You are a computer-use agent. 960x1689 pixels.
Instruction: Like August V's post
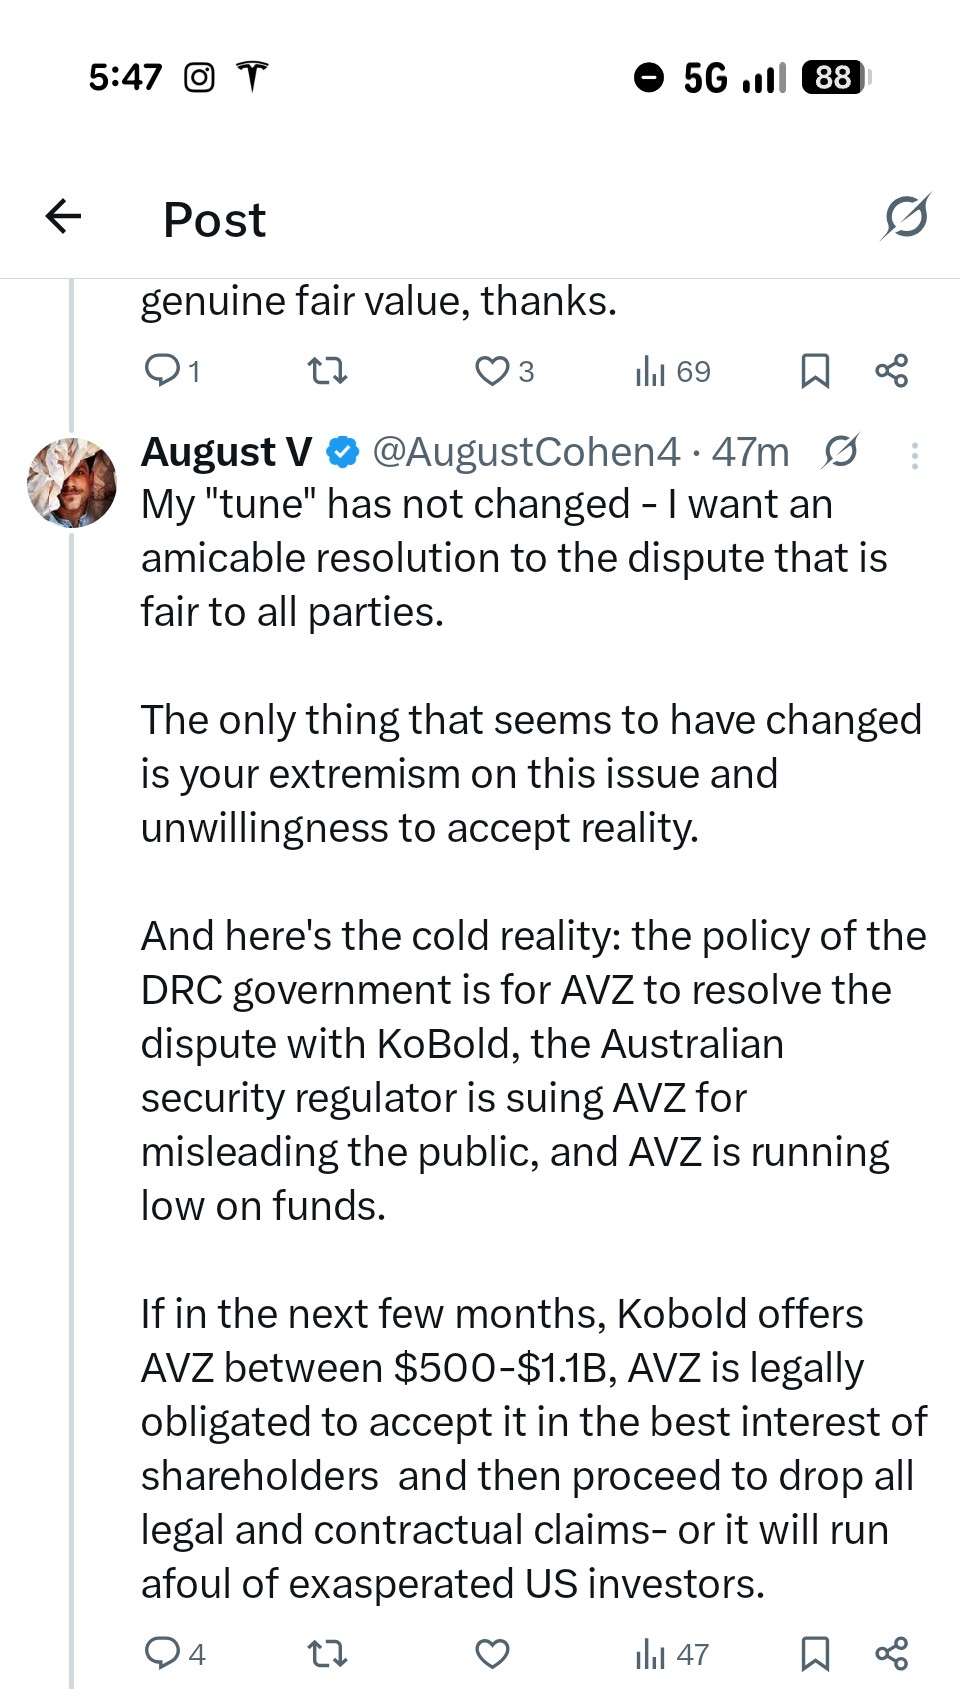pyautogui.click(x=492, y=1653)
